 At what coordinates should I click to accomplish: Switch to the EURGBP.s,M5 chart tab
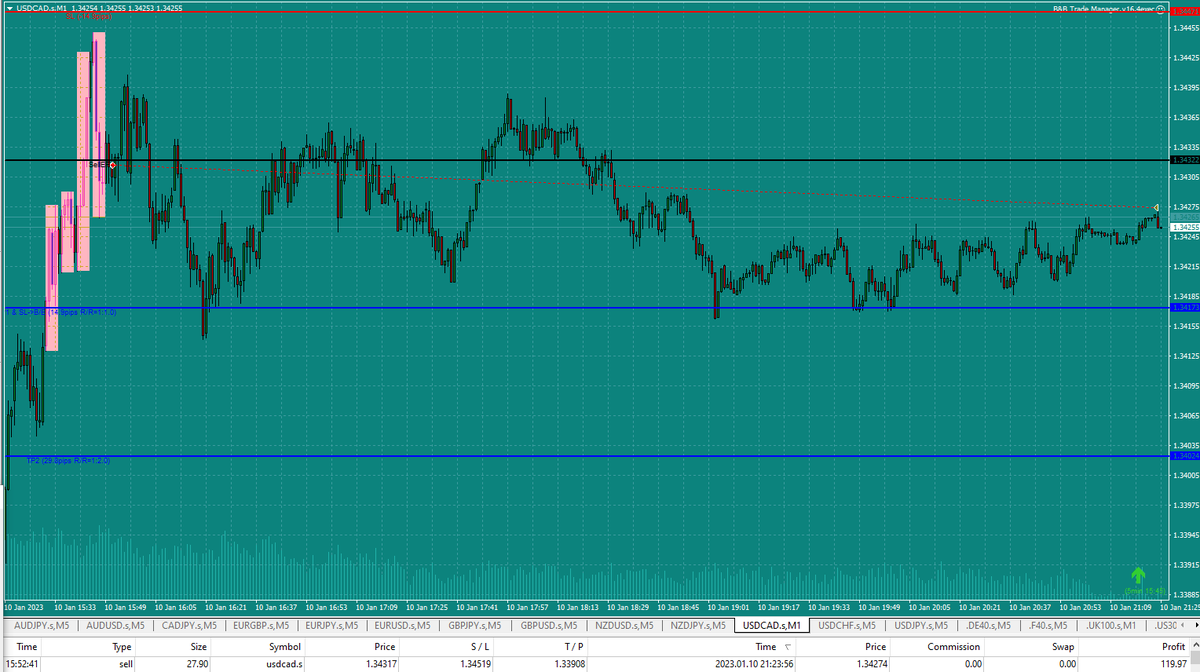[x=261, y=626]
